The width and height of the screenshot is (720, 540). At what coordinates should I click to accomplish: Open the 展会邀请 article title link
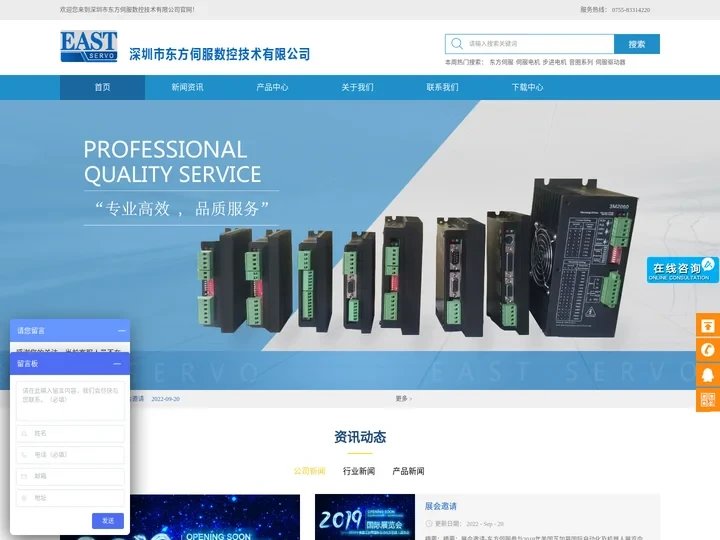440,506
